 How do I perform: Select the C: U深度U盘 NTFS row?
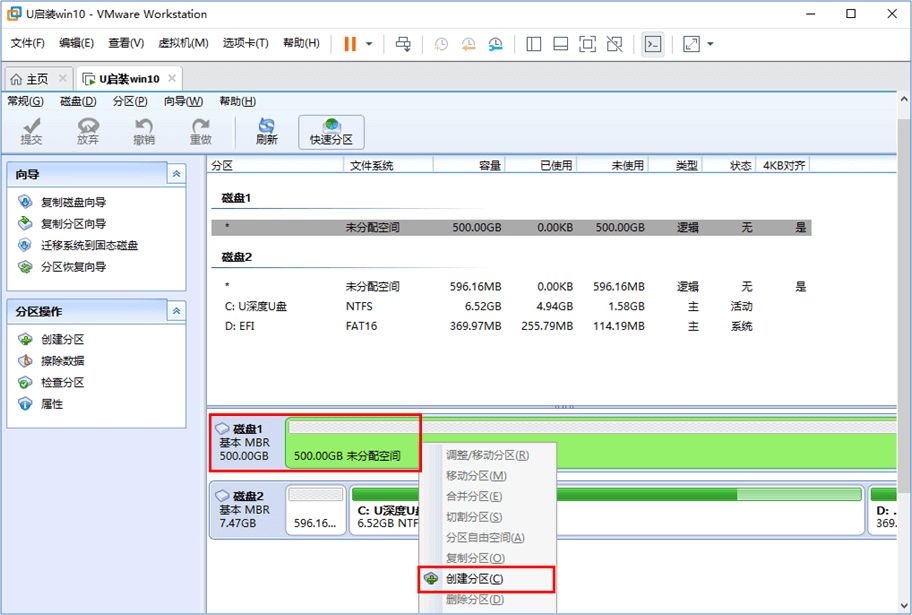pos(511,306)
